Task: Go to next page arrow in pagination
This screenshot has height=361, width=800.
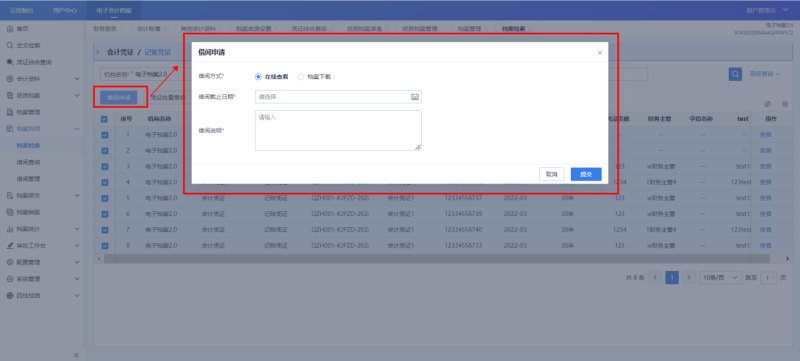Action: [x=689, y=277]
